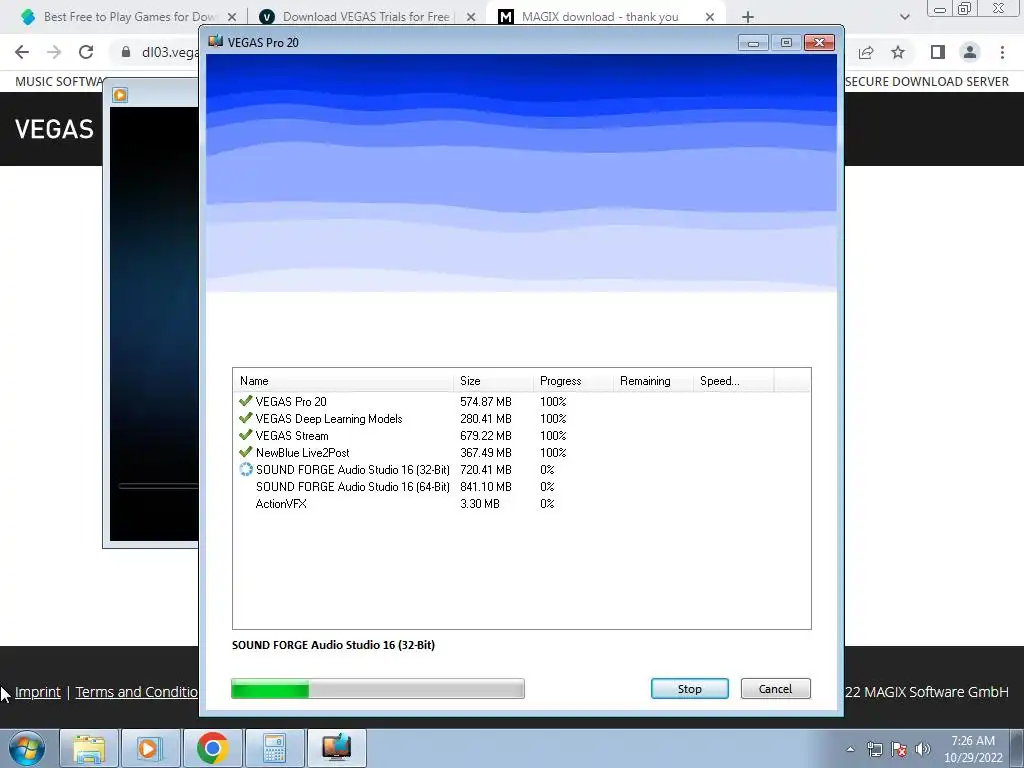Click green checkmark next to VEGAS Pro 20
The height and width of the screenshot is (768, 1024).
(x=246, y=400)
